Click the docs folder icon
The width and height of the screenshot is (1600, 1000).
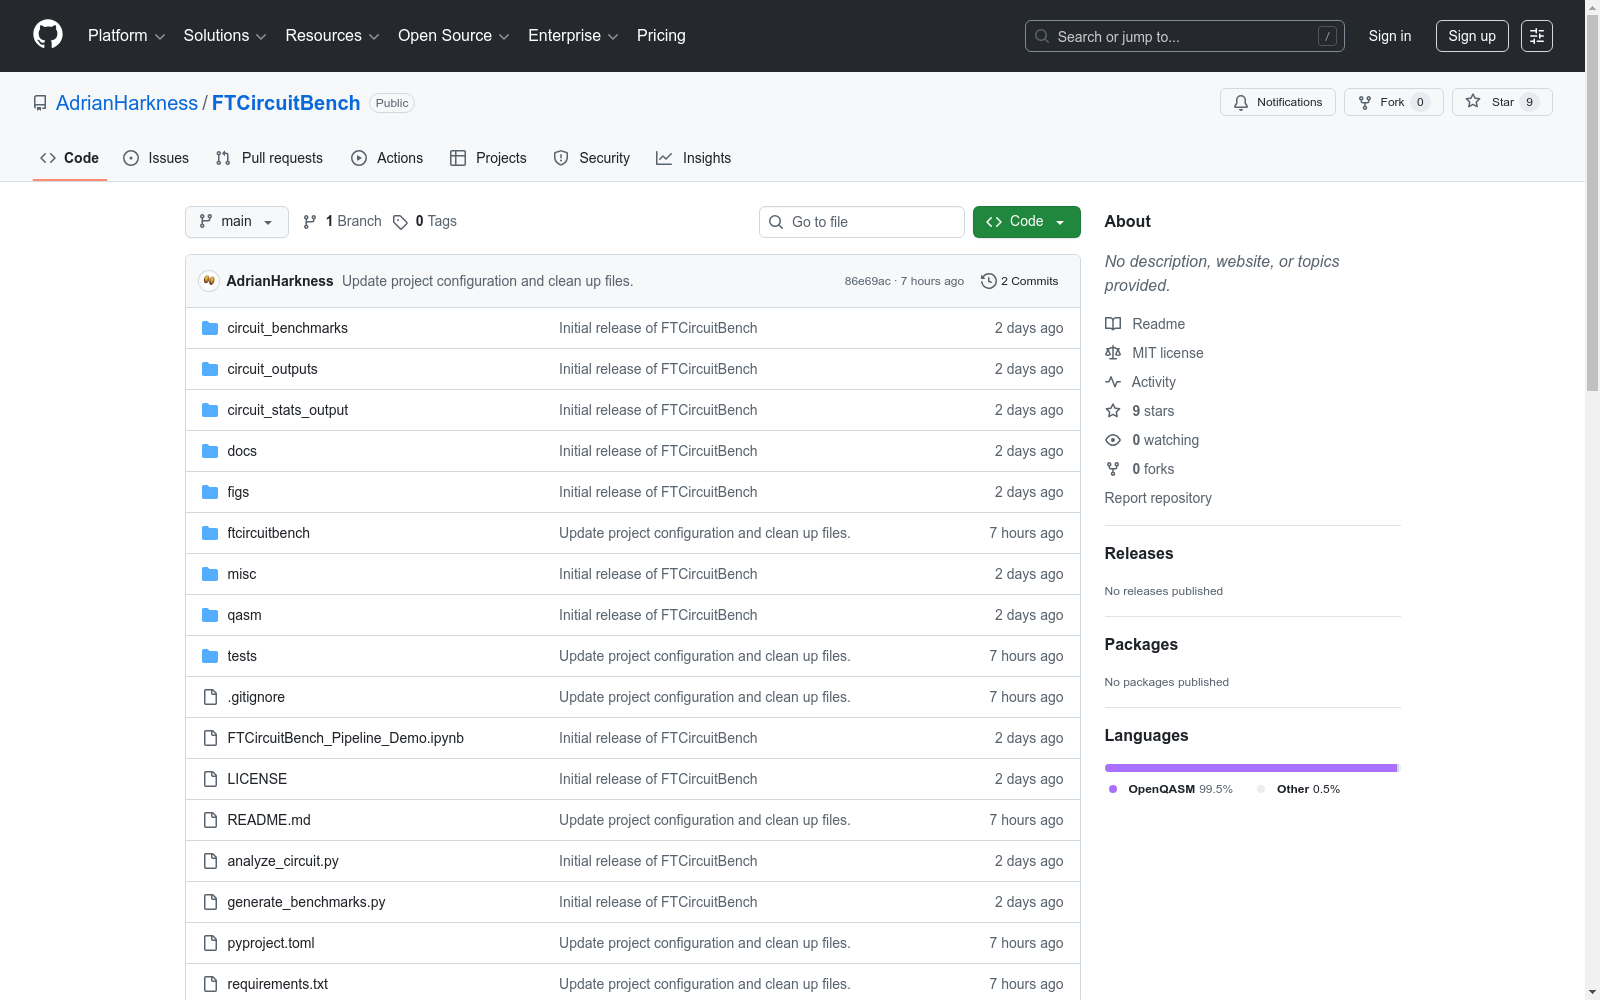pyautogui.click(x=210, y=451)
